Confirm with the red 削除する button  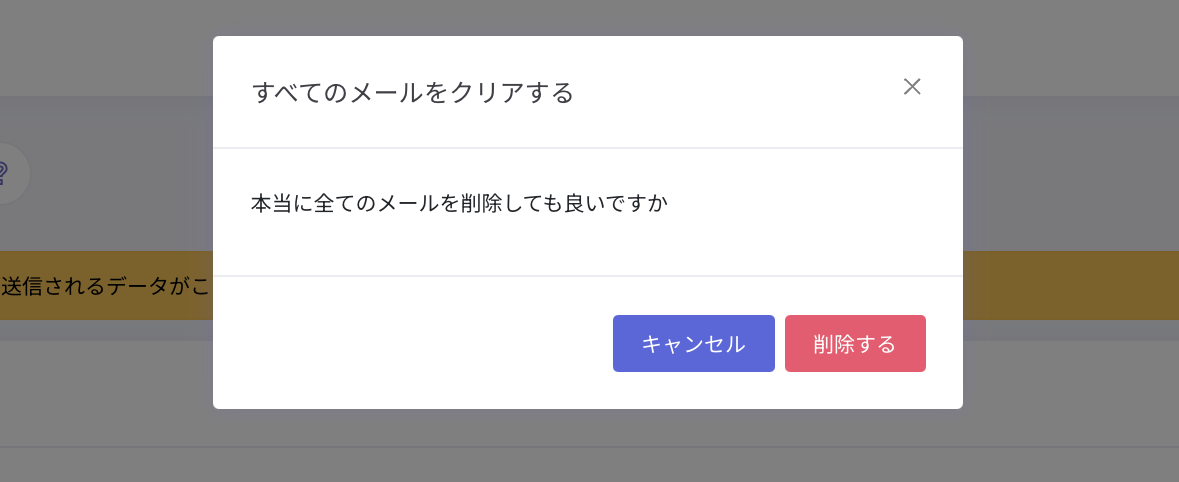pyautogui.click(x=855, y=344)
